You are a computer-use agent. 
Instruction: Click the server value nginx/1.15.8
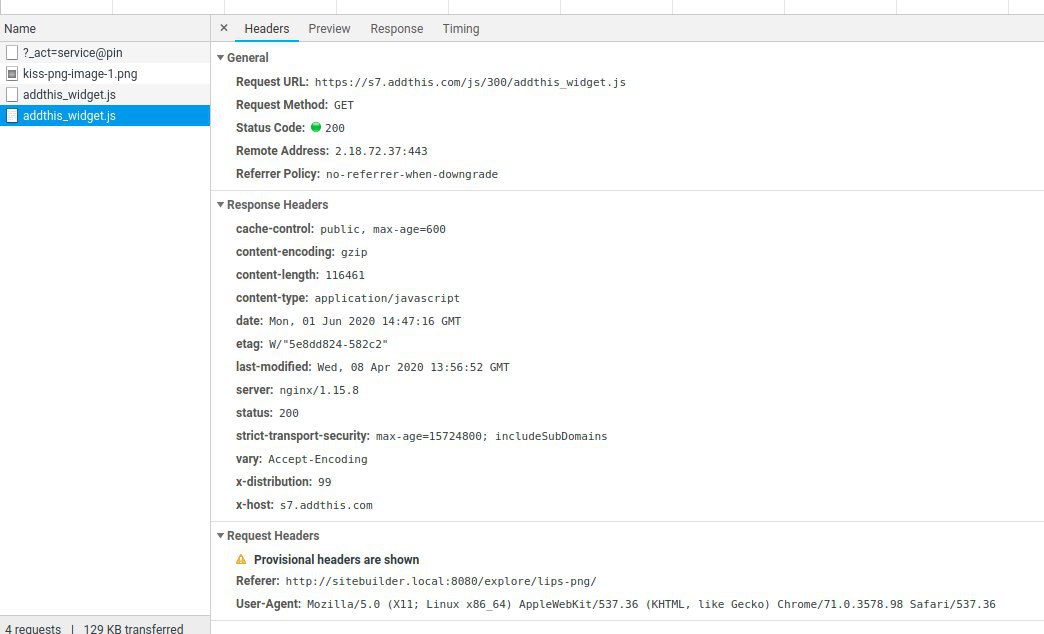(319, 390)
